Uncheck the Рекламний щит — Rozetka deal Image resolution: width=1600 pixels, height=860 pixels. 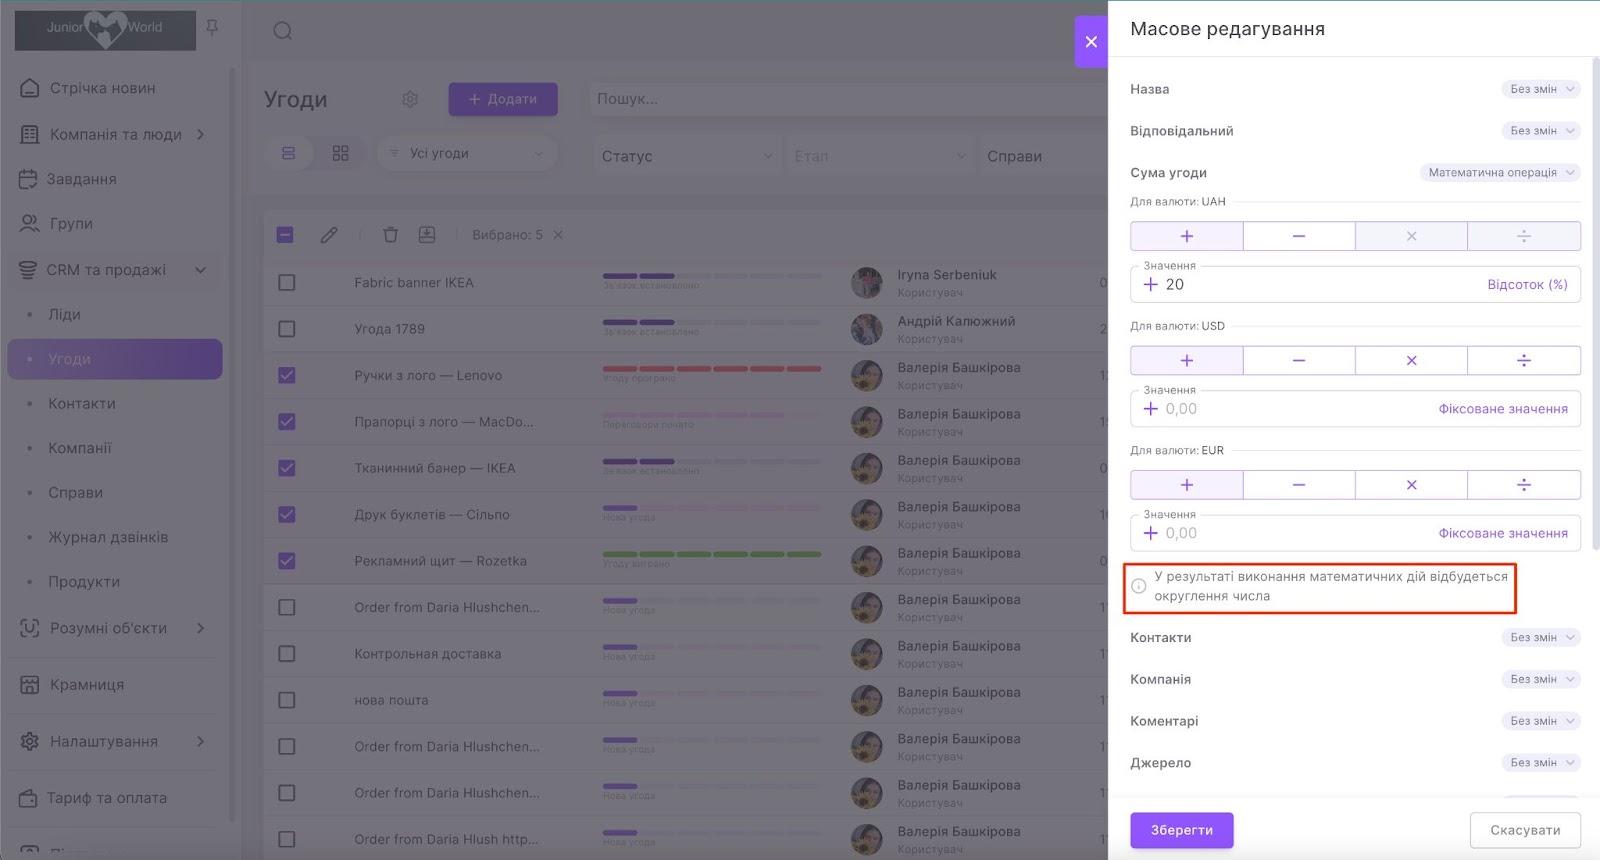pyautogui.click(x=287, y=561)
